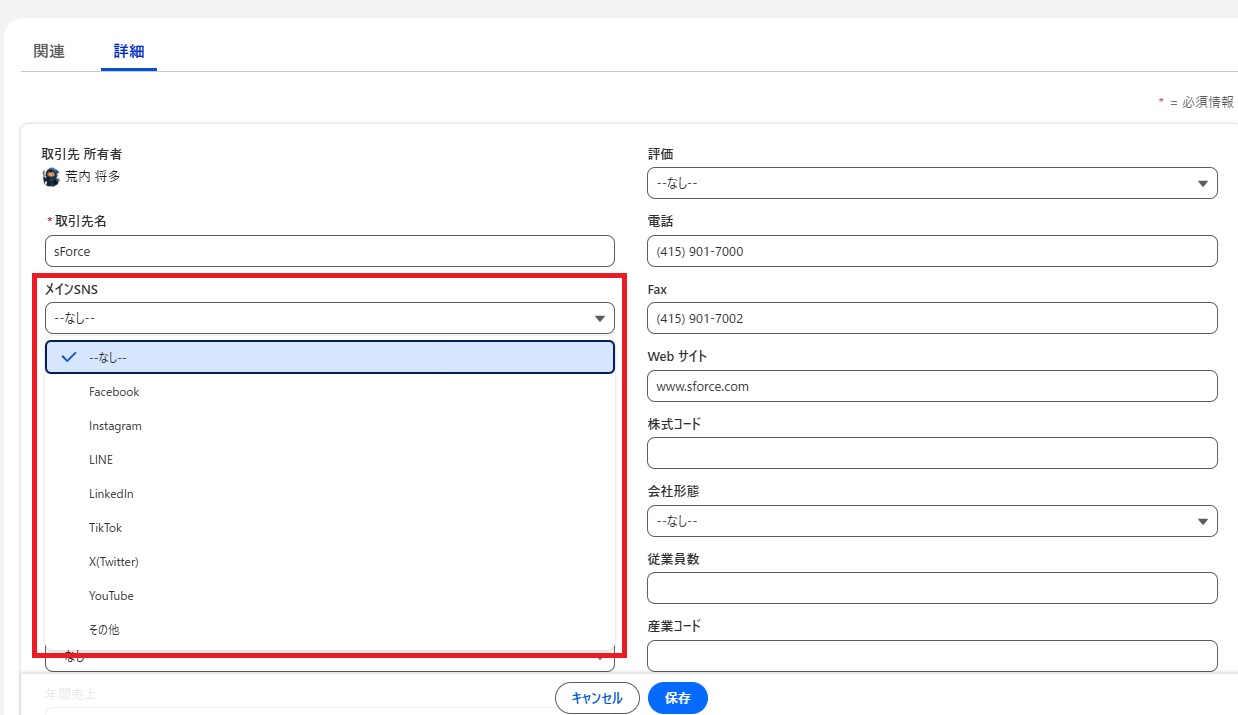Click the 取引先名 input field
This screenshot has height=715, width=1238.
click(329, 251)
